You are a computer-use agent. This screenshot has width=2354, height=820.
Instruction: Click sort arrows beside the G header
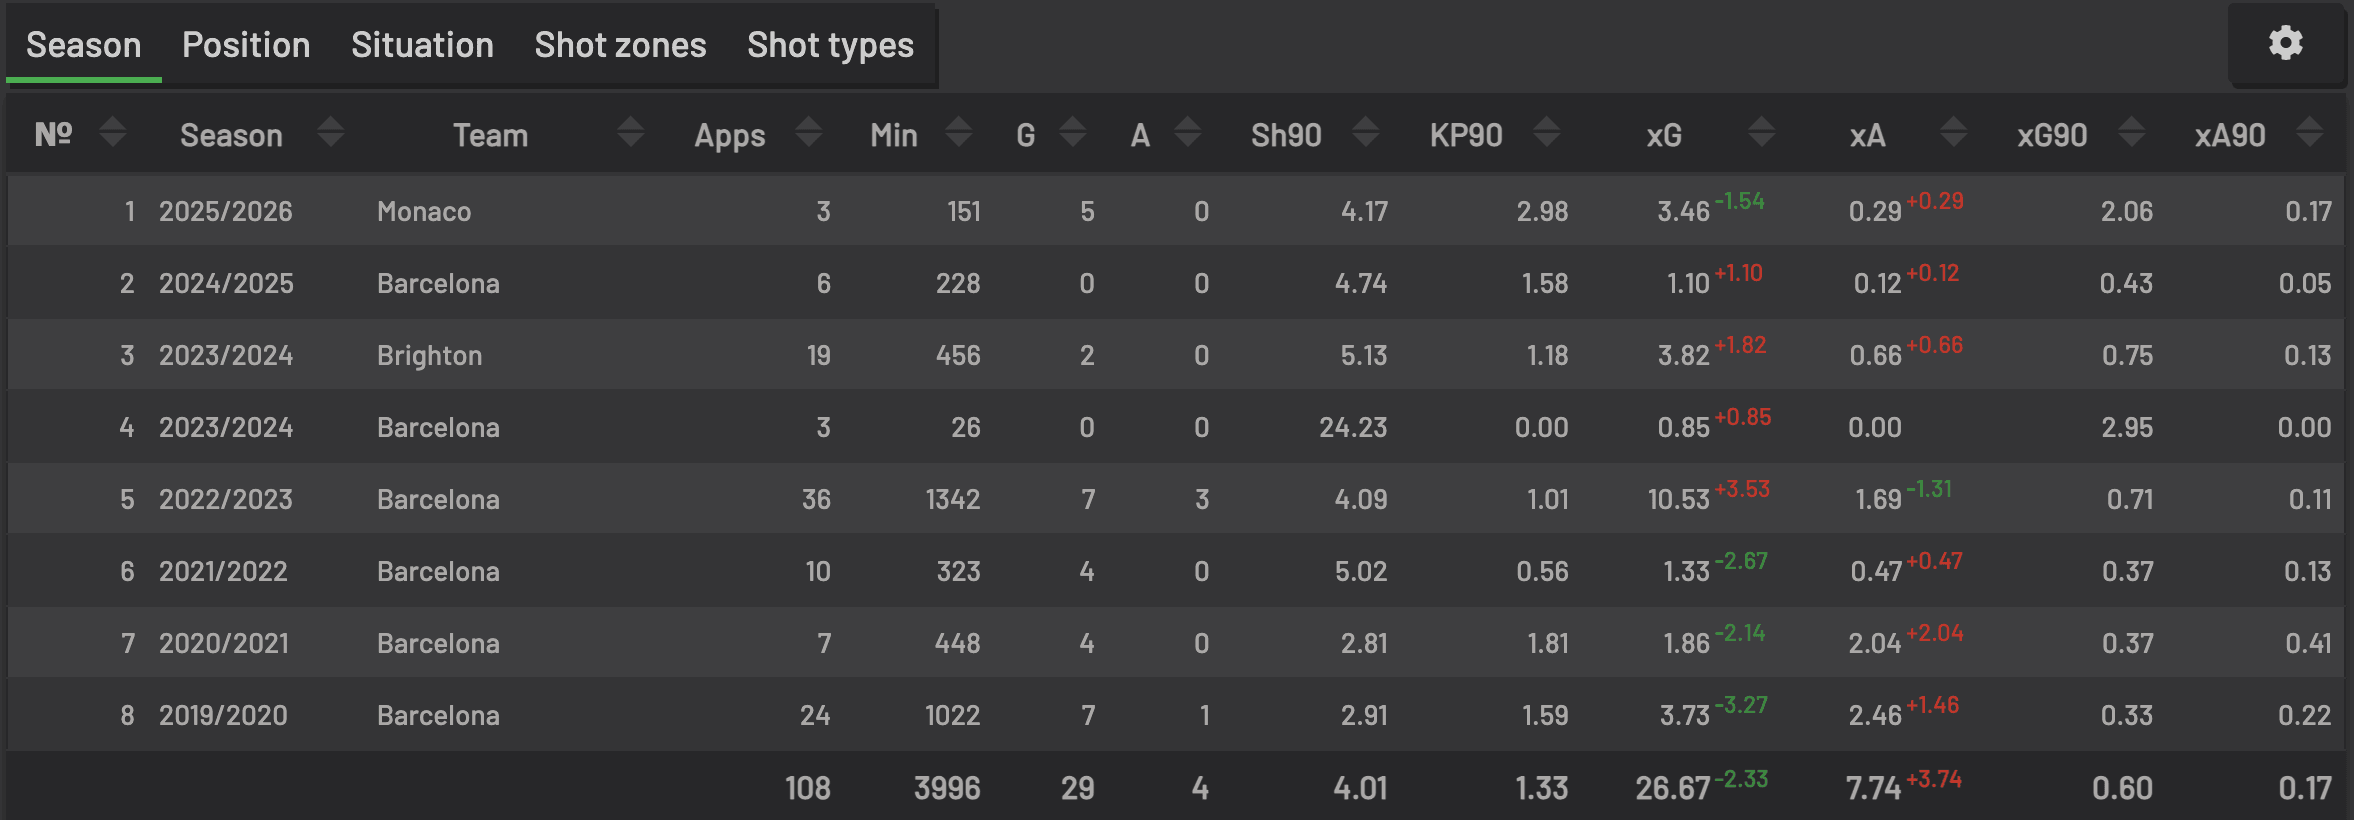(x=1073, y=132)
